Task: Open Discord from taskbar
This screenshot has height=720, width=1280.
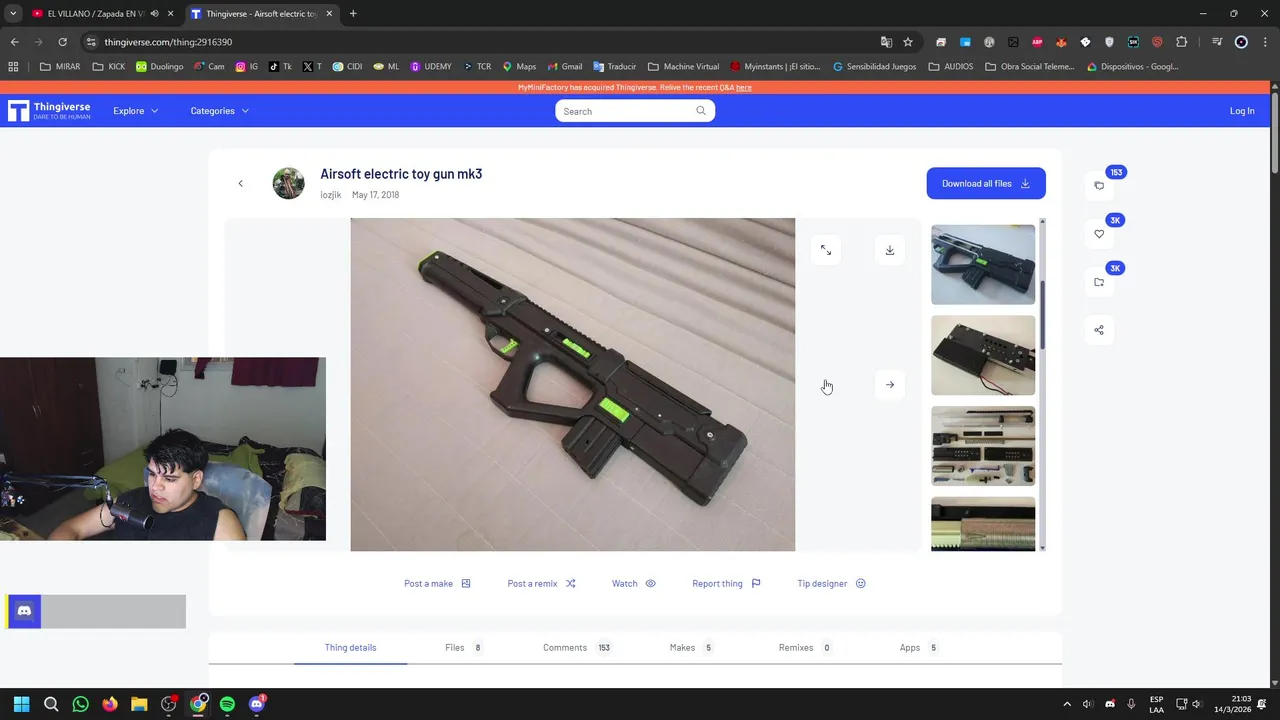Action: [x=257, y=704]
